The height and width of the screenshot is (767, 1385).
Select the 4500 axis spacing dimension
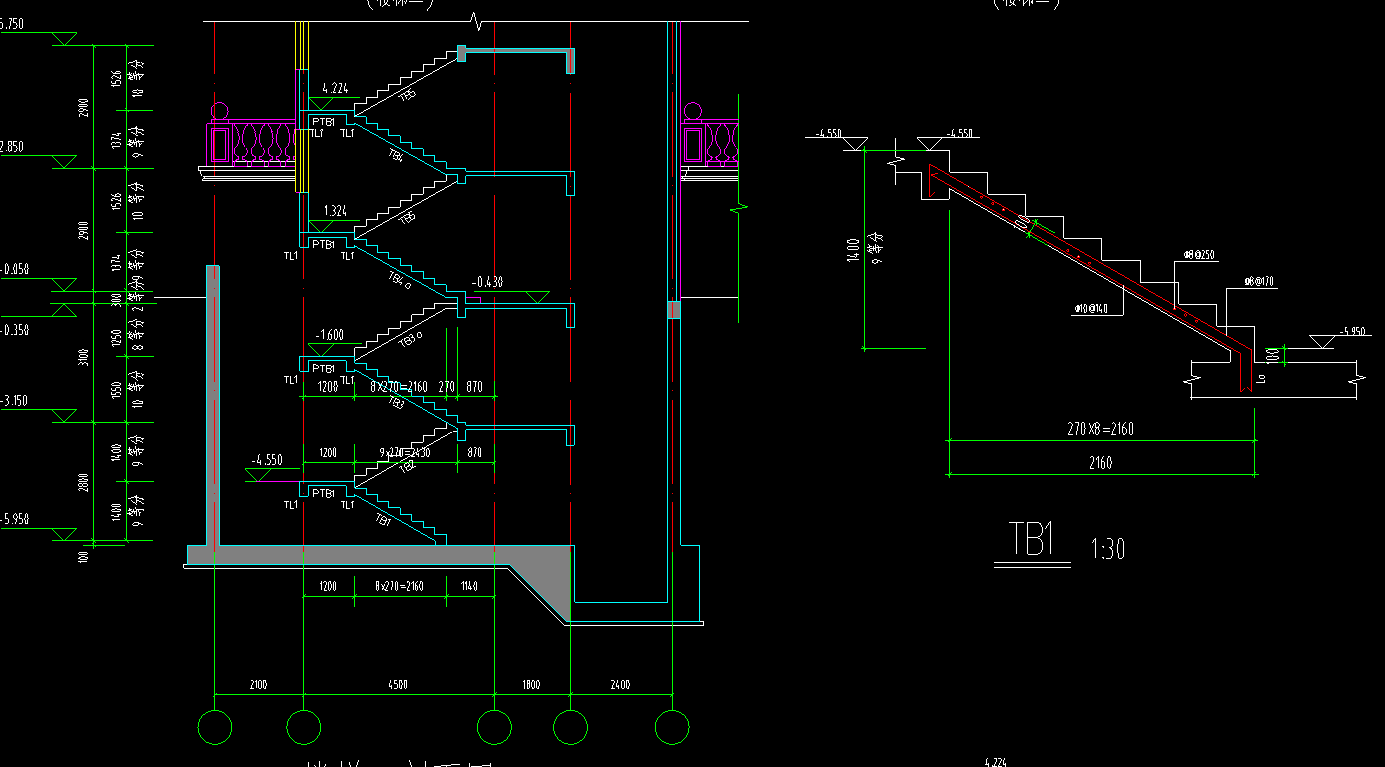point(397,685)
